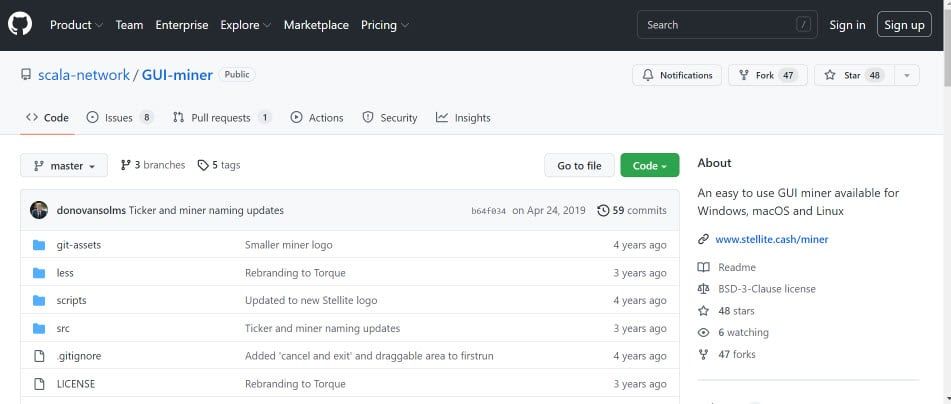Screen dimensions: 951x404
Task: Open the www.stellite.cash/miner website link
Action: pos(772,239)
